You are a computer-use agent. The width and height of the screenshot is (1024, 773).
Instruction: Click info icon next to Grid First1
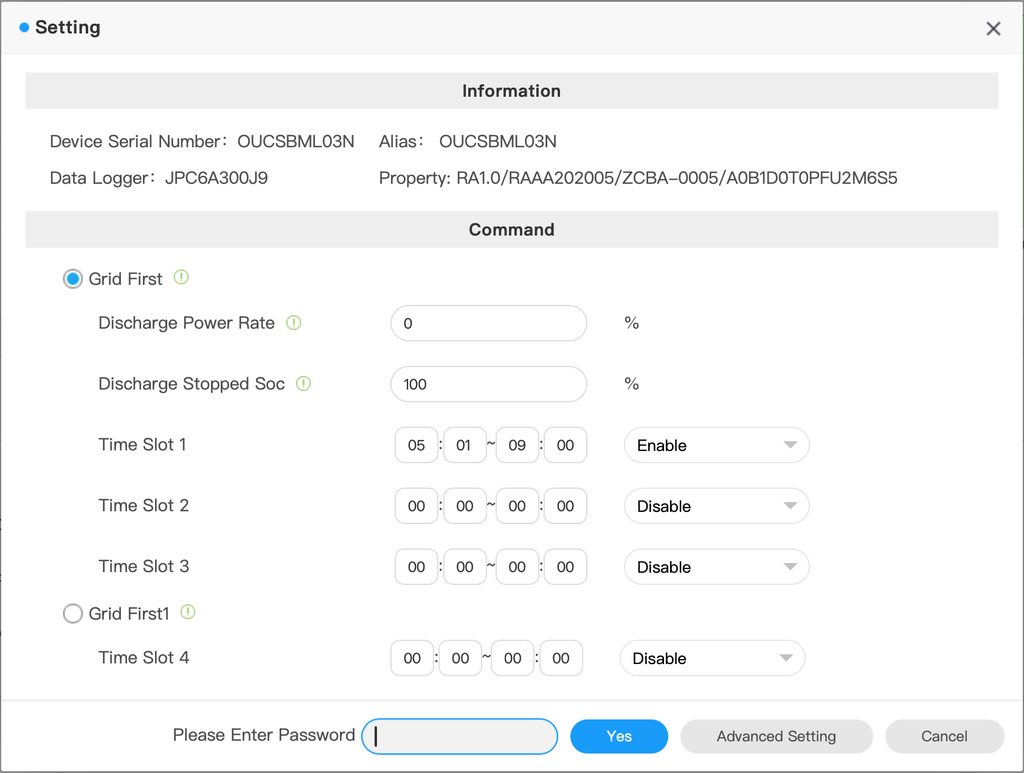[188, 612]
